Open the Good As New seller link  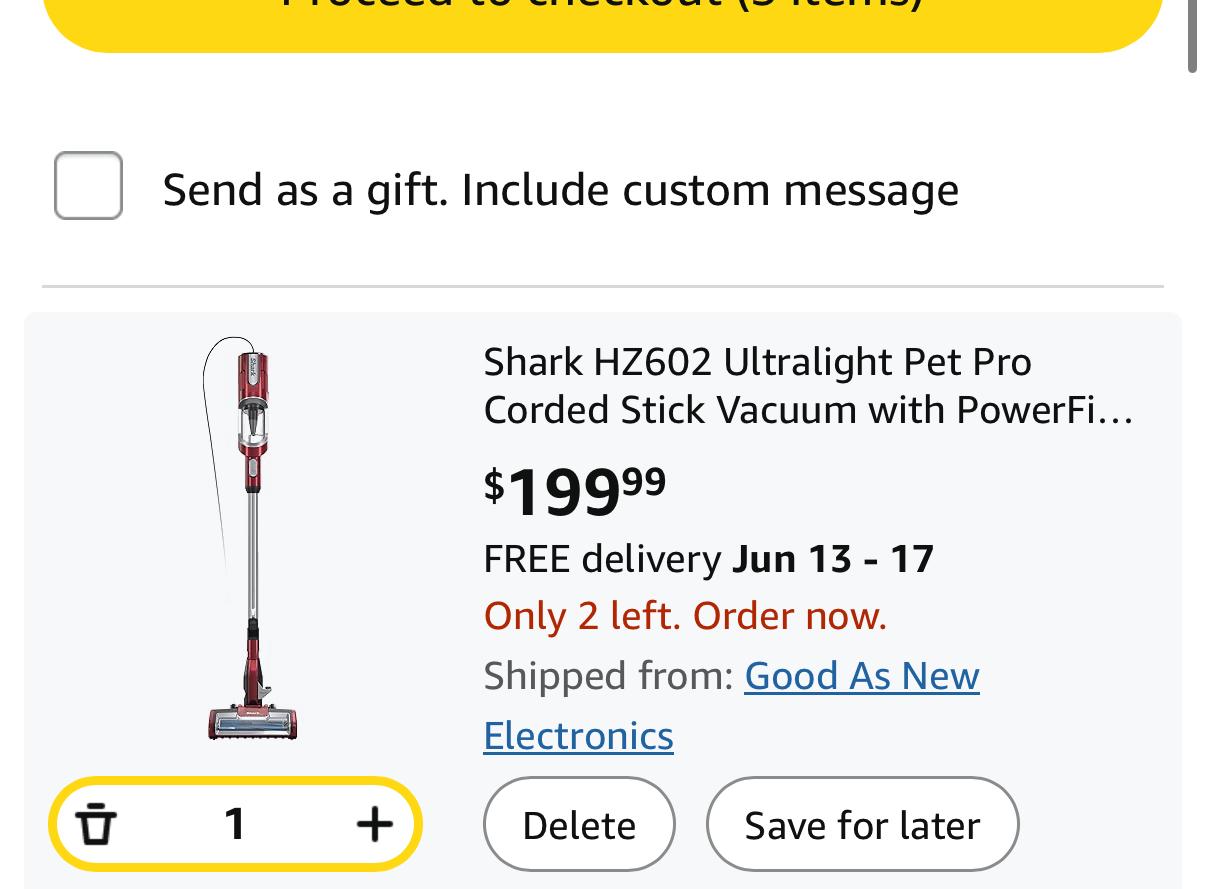coord(862,676)
